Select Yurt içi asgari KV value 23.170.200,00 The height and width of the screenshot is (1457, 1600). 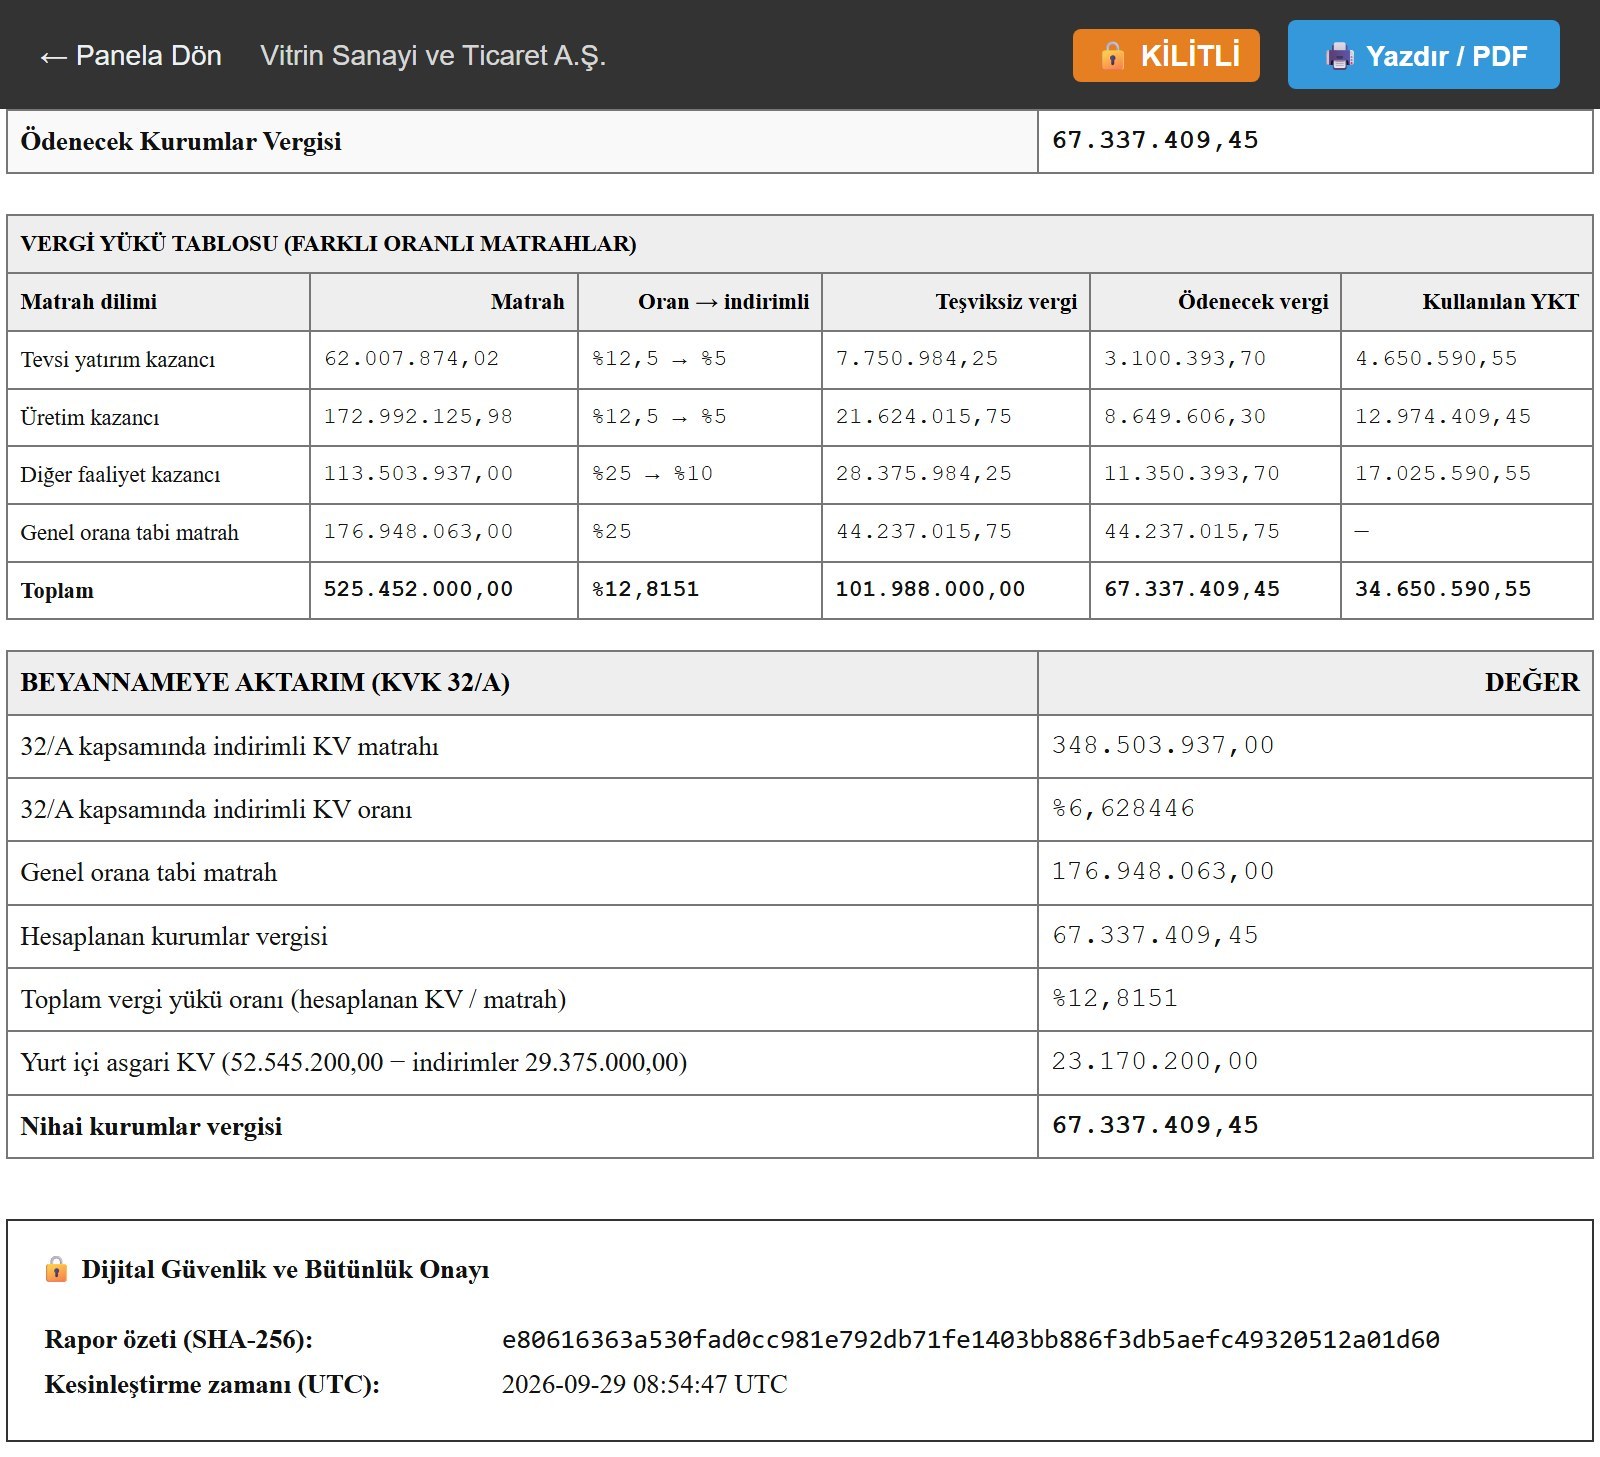tap(1155, 1061)
